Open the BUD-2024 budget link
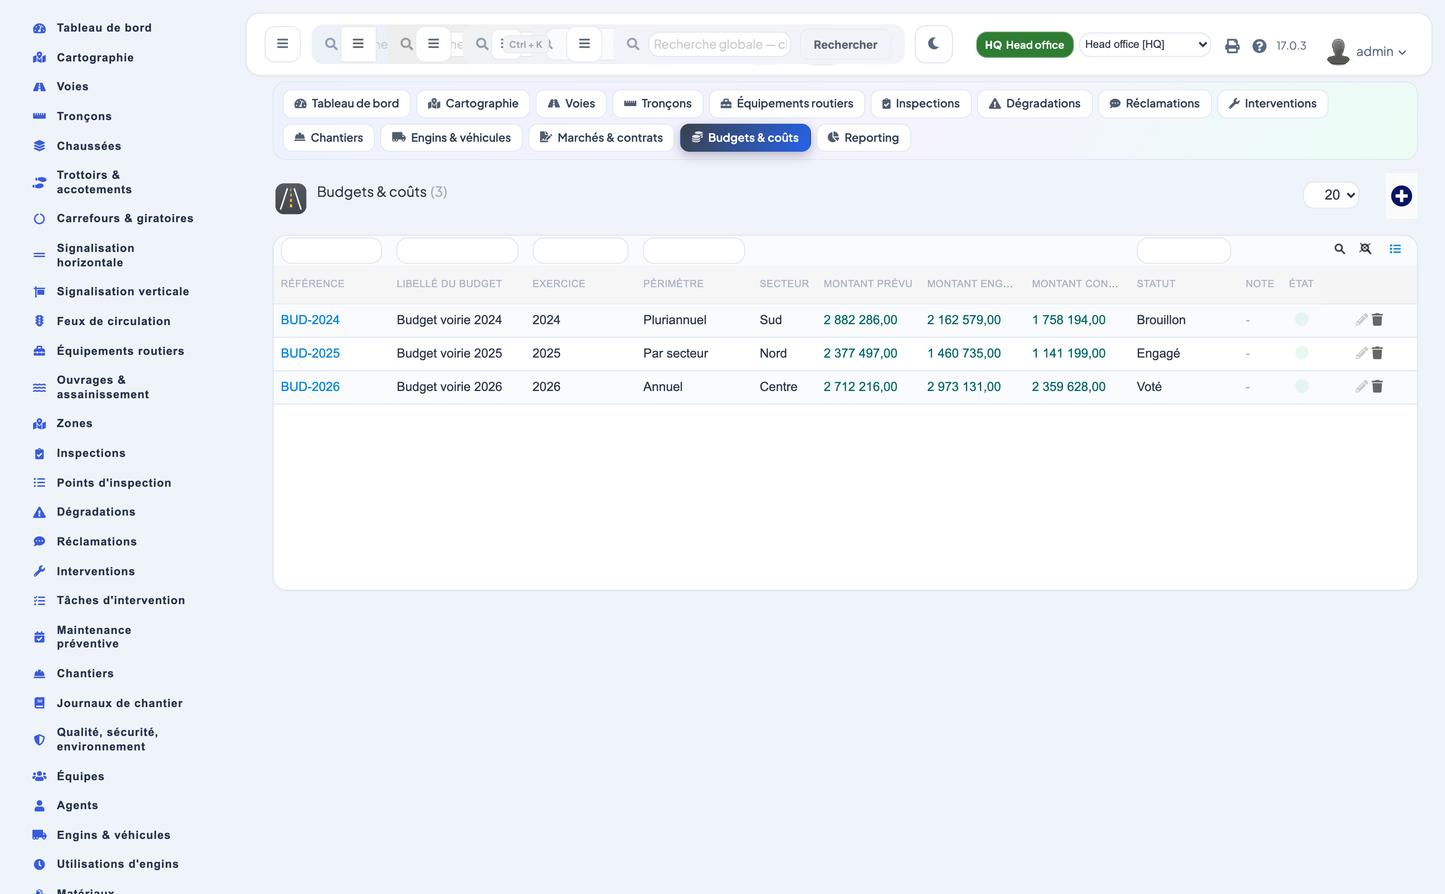Image resolution: width=1445 pixels, height=894 pixels. coord(310,320)
